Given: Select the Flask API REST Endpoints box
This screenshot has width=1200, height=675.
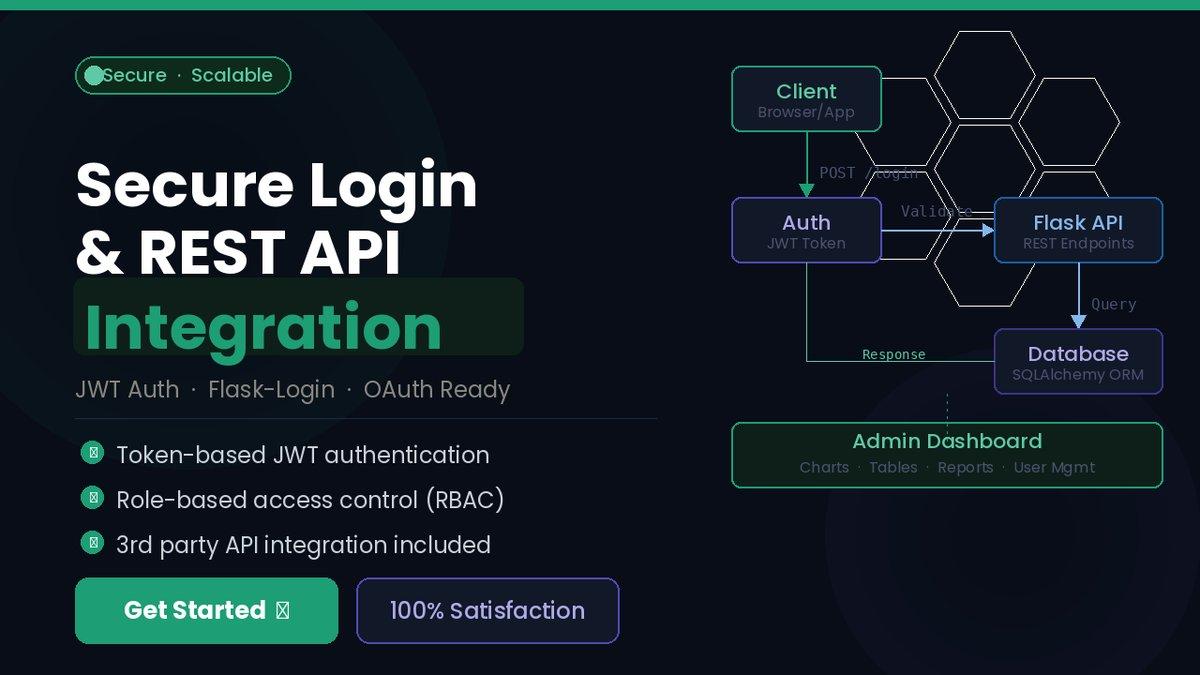Looking at the screenshot, I should [1078, 231].
